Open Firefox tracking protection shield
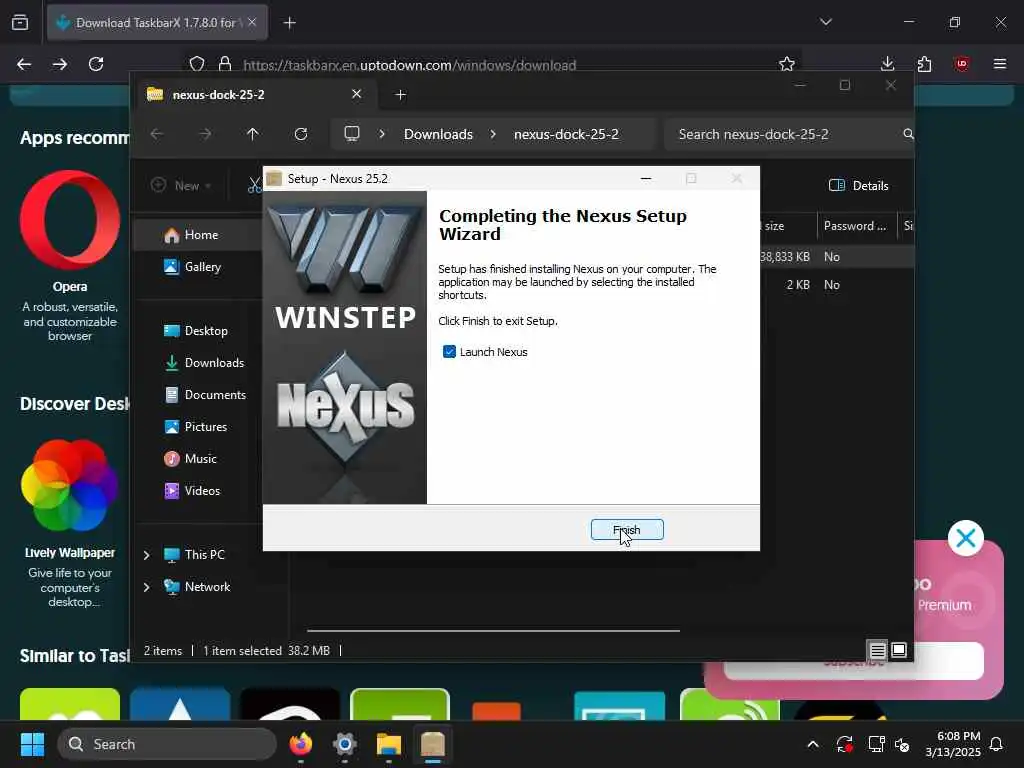This screenshot has width=1024, height=768. pyautogui.click(x=197, y=64)
